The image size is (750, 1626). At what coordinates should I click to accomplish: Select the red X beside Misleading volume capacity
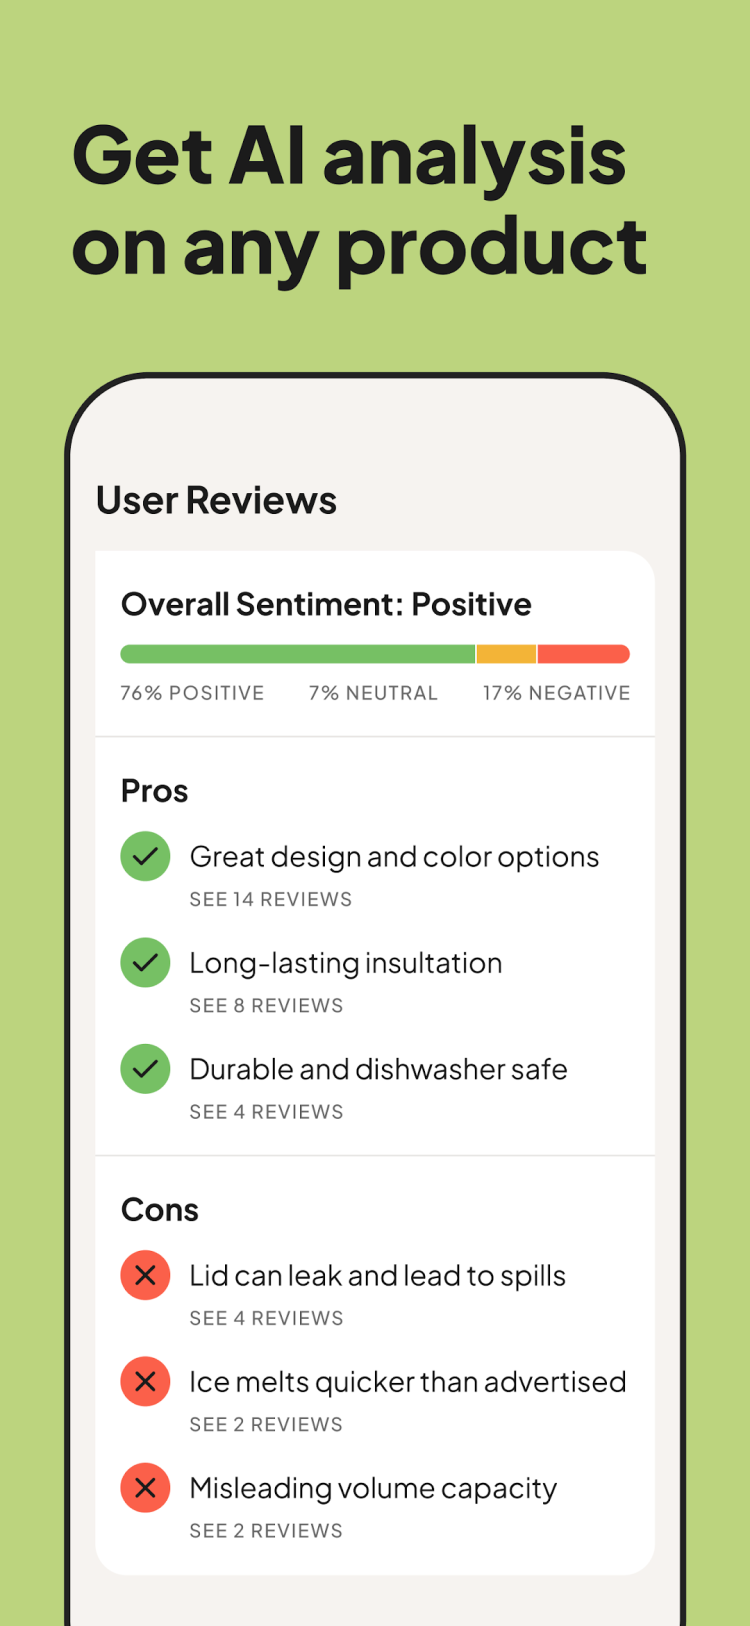tap(145, 1488)
